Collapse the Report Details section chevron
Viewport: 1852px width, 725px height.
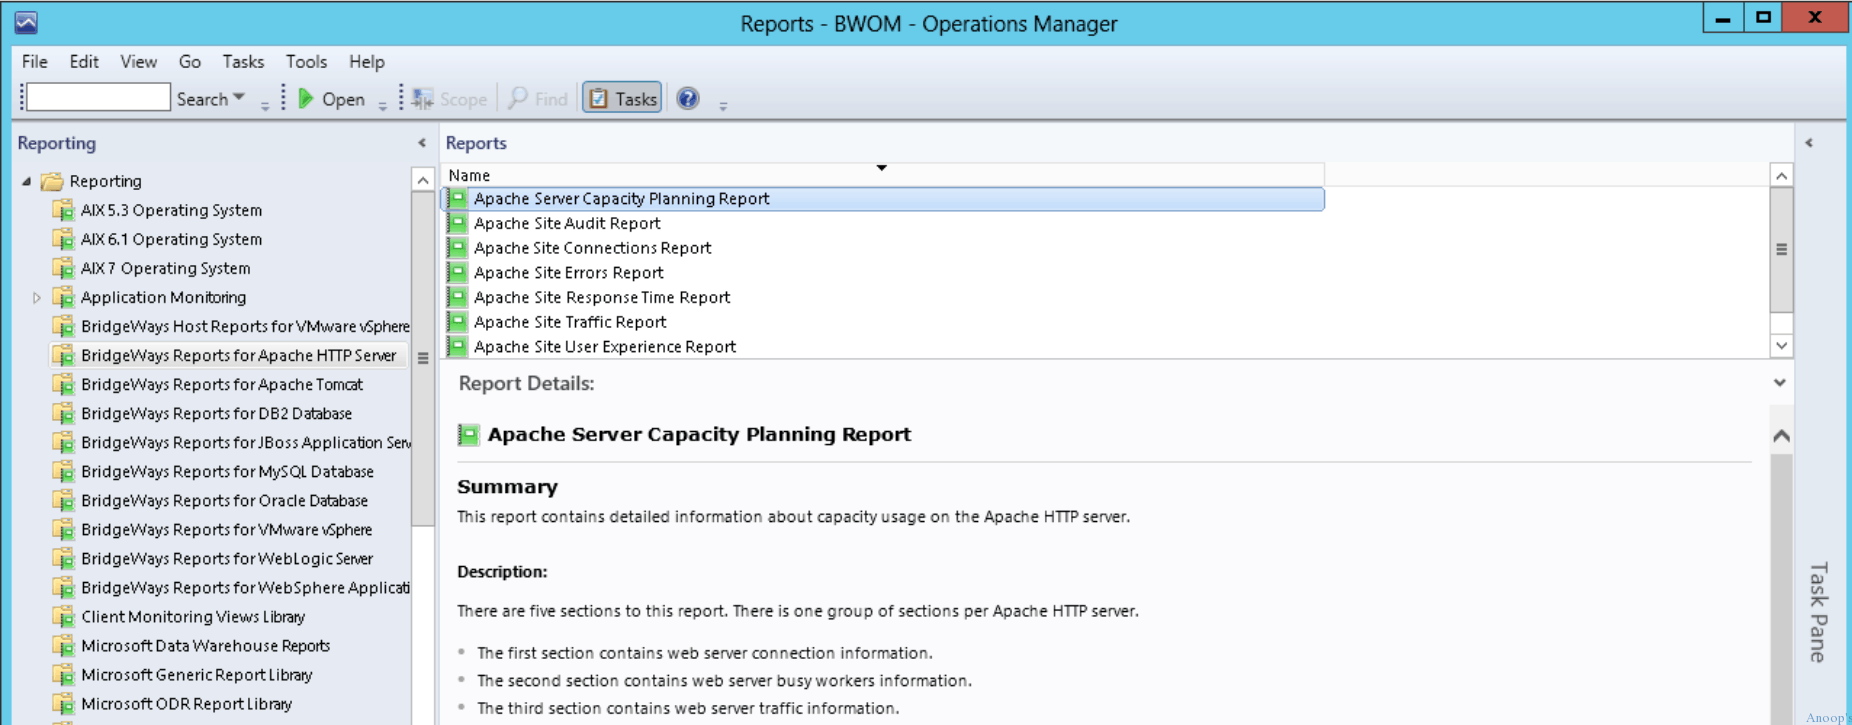point(1780,383)
